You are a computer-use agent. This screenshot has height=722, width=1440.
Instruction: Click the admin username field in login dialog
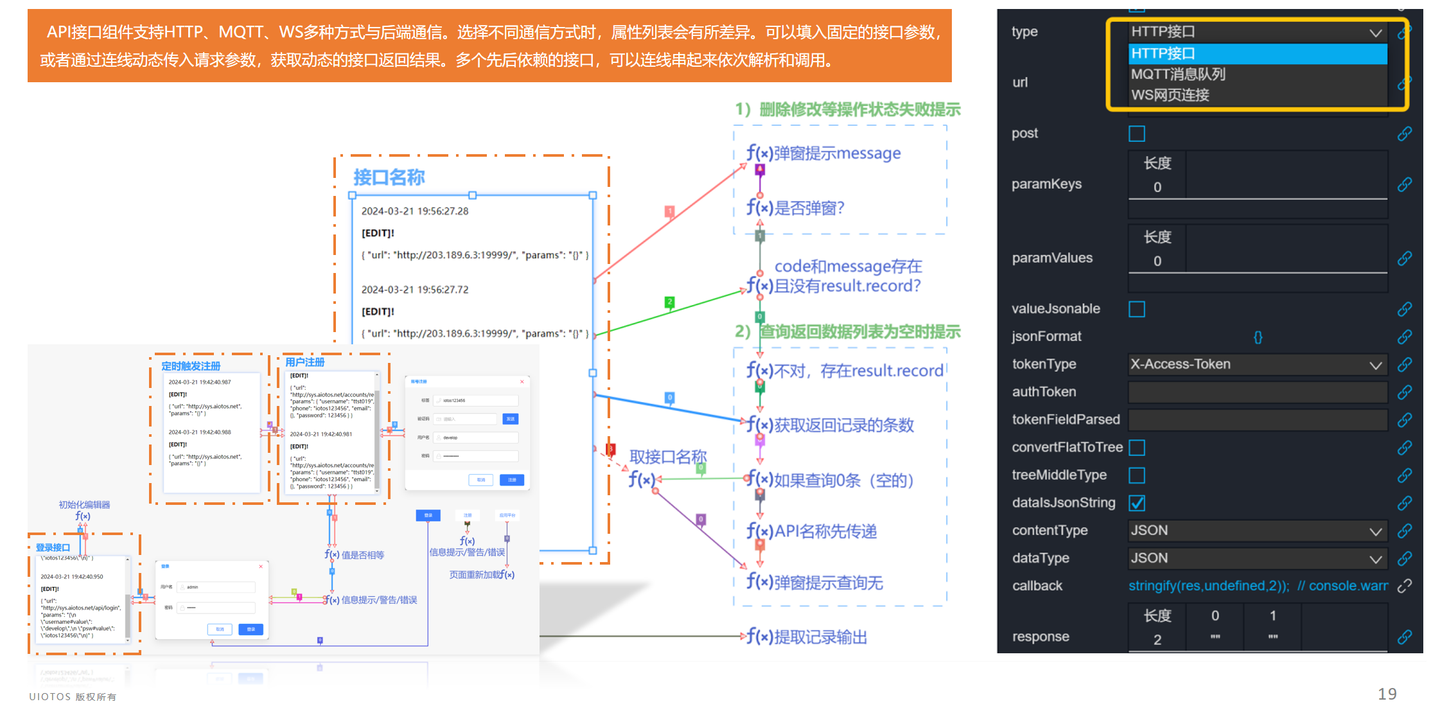tap(216, 587)
